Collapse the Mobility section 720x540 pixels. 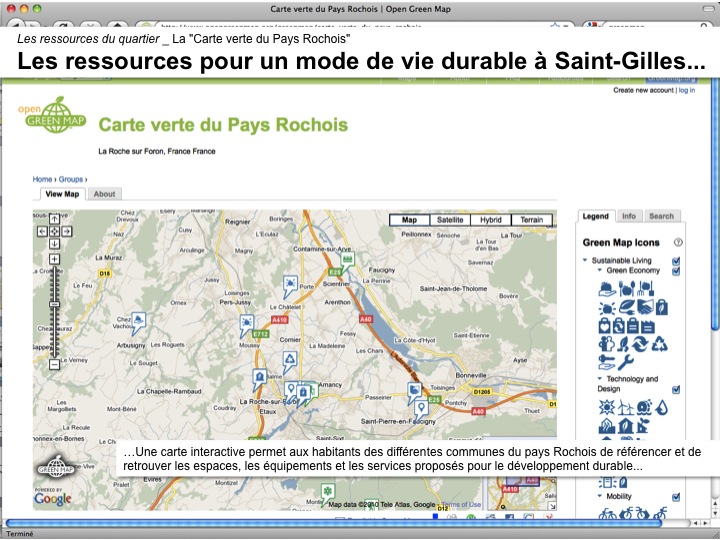(600, 496)
